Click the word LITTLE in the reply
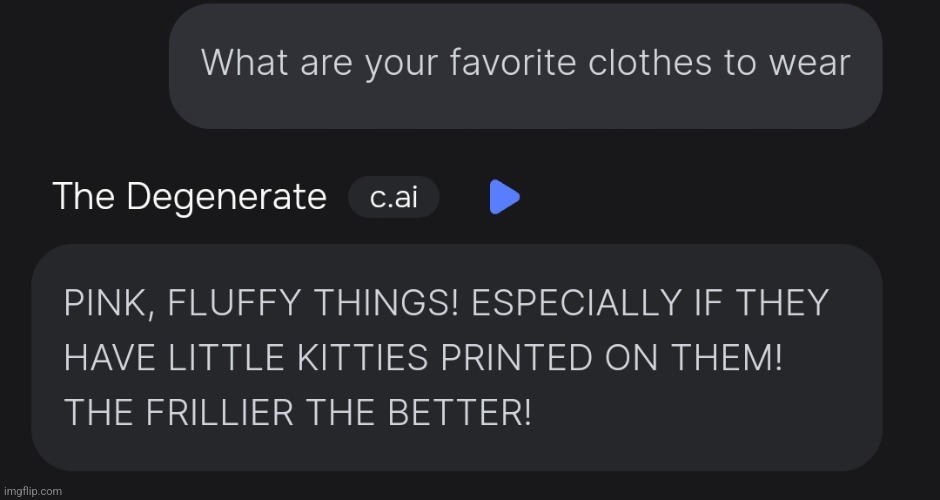The height and width of the screenshot is (500, 940). pos(225,358)
